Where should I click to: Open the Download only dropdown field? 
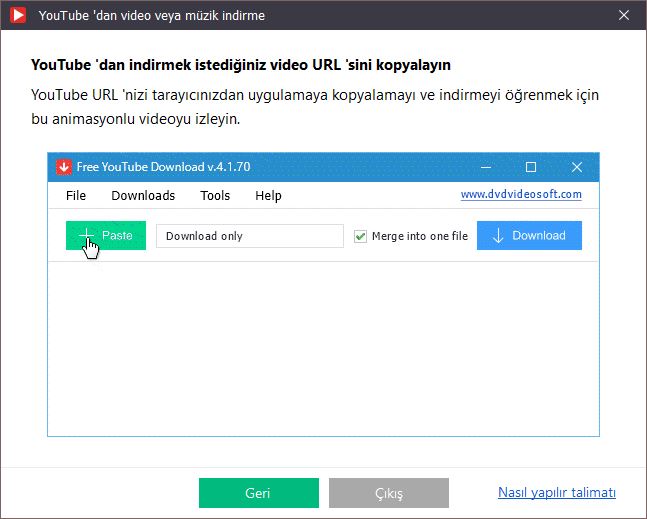(250, 236)
